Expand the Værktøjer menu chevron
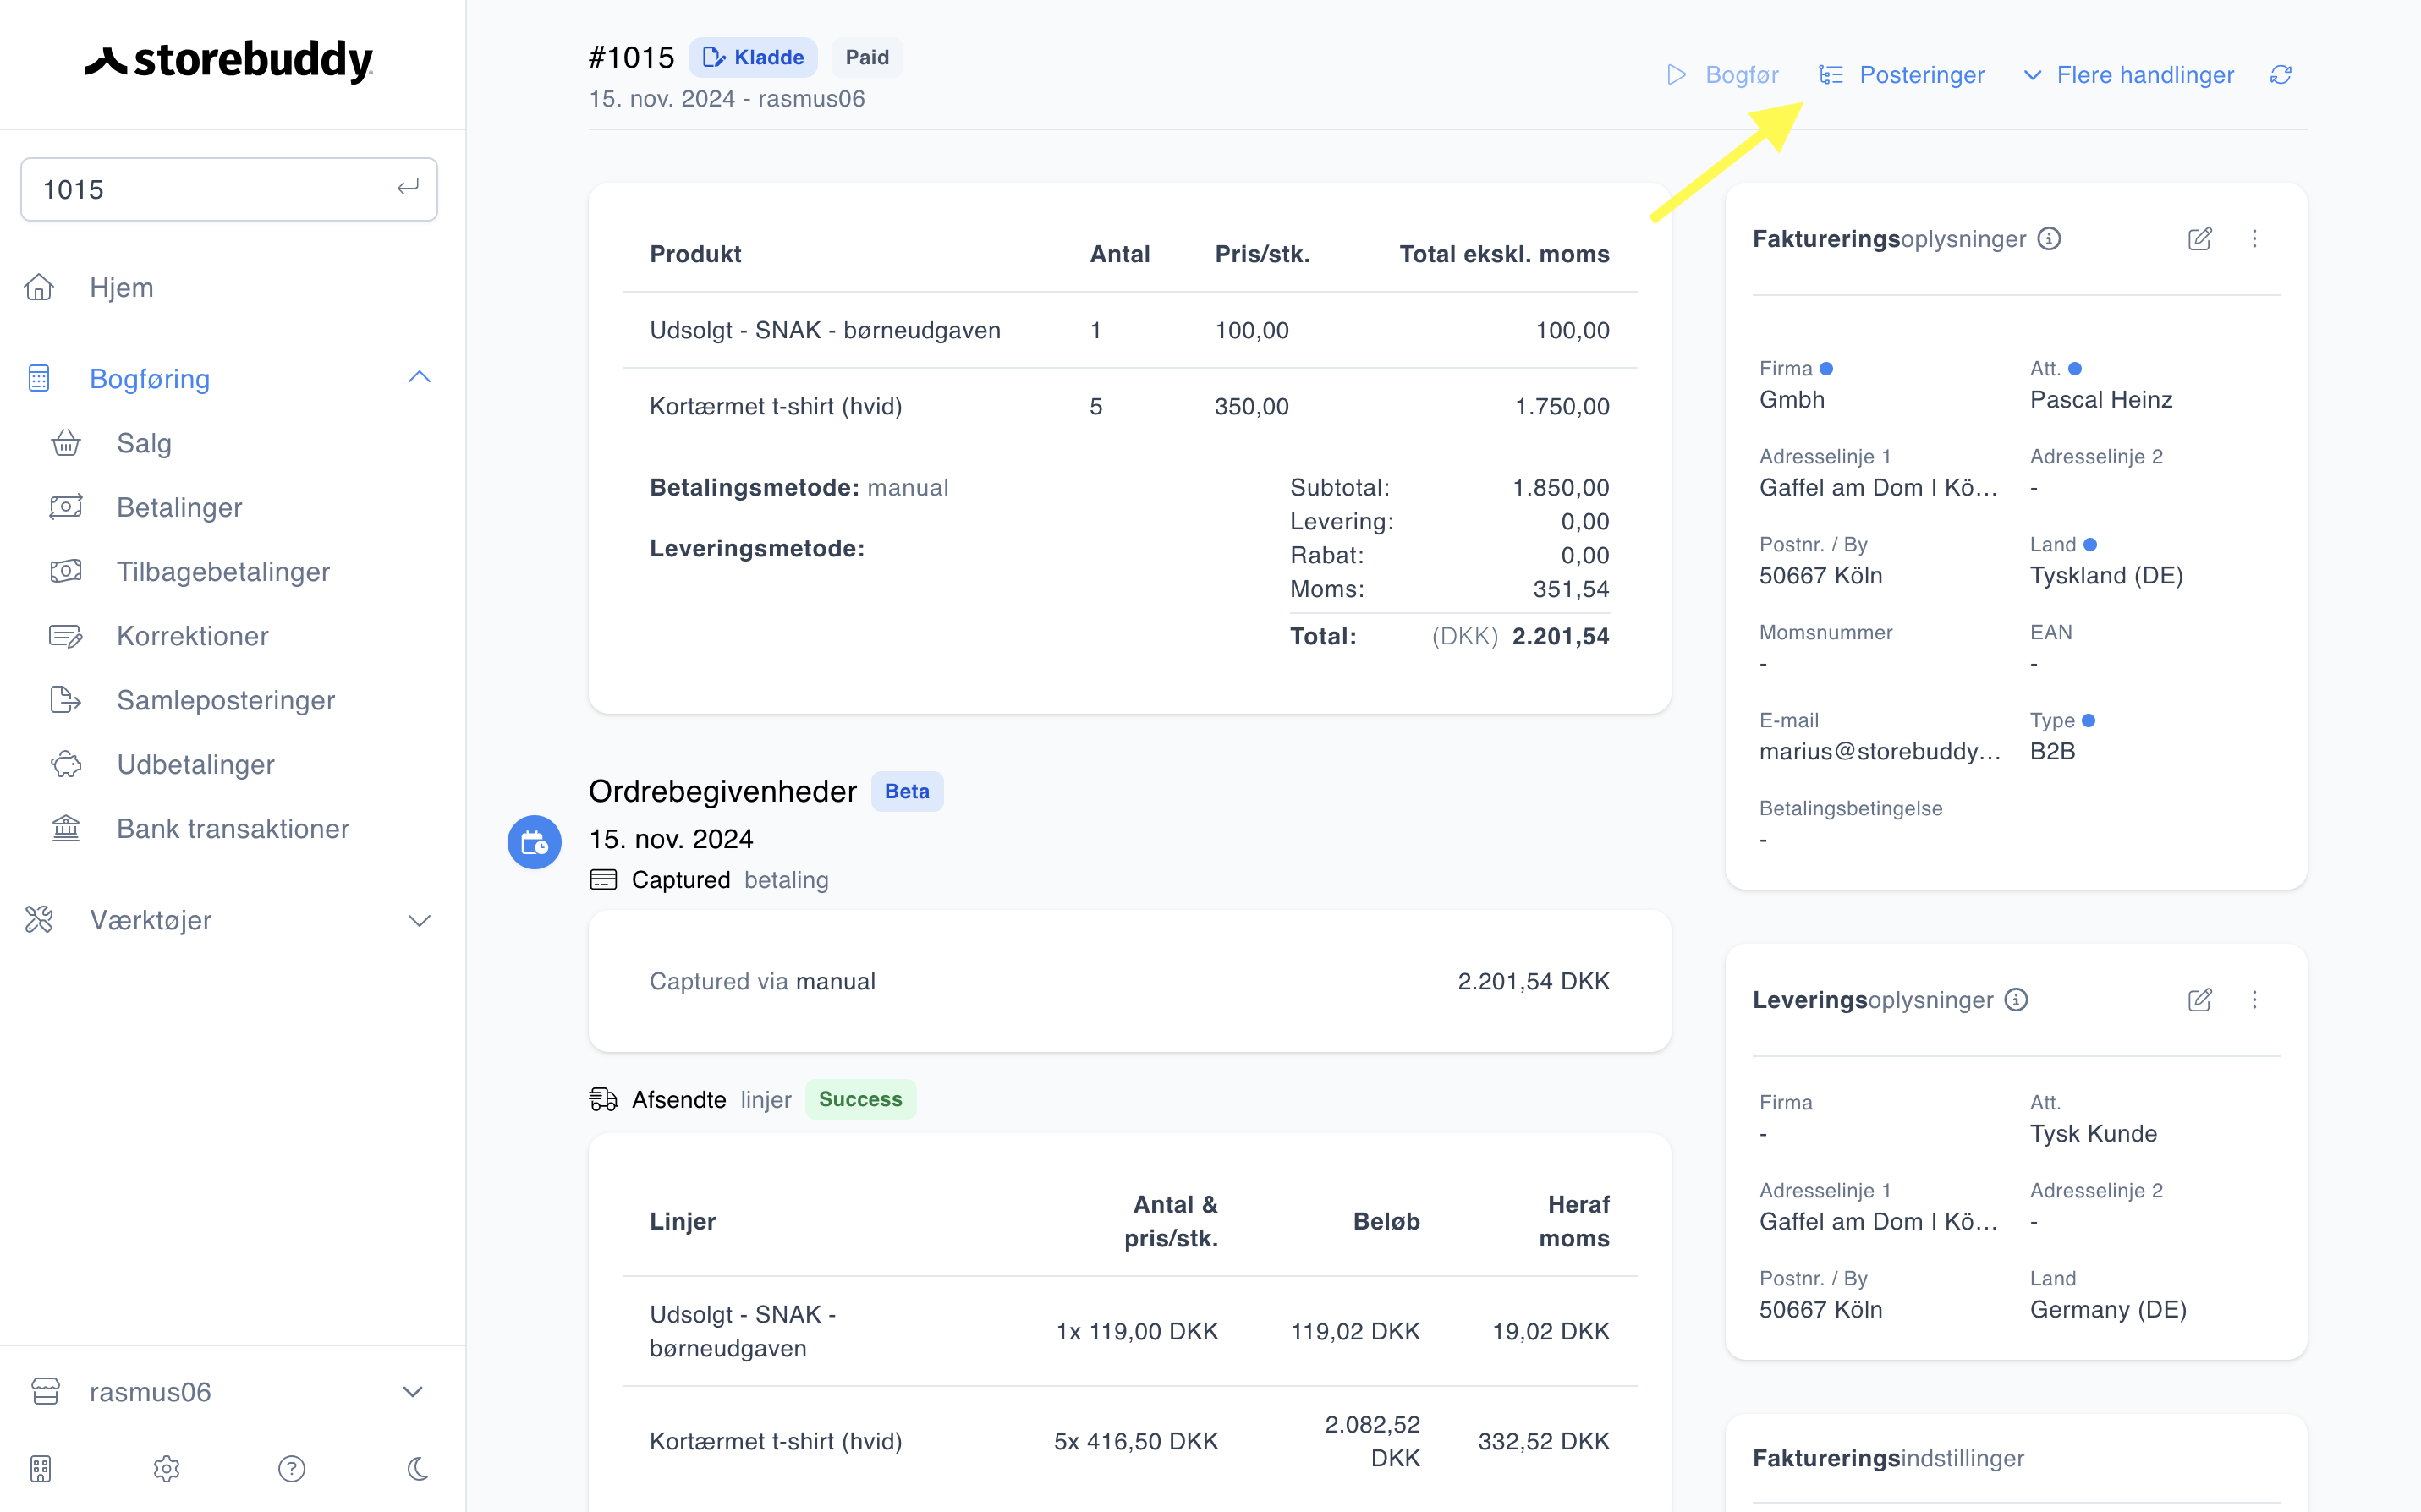Viewport: 2421px width, 1512px height. click(x=420, y=920)
